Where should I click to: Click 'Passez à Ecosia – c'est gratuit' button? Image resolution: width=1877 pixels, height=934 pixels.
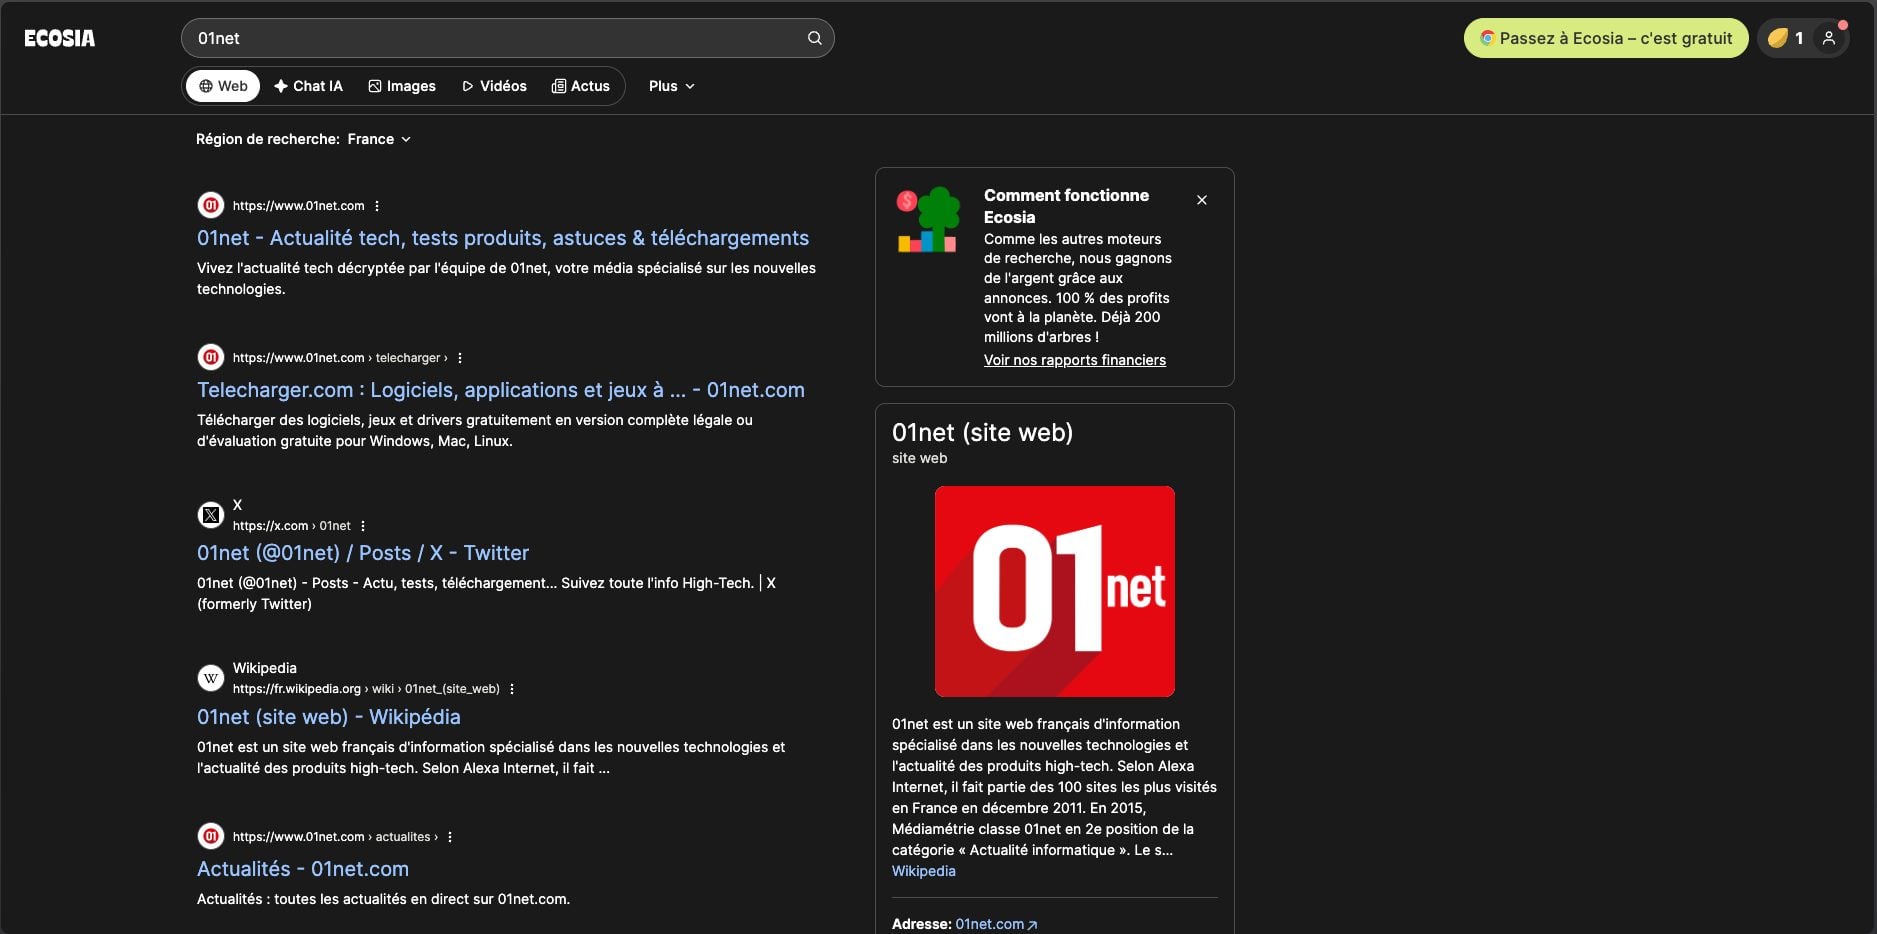pyautogui.click(x=1606, y=38)
